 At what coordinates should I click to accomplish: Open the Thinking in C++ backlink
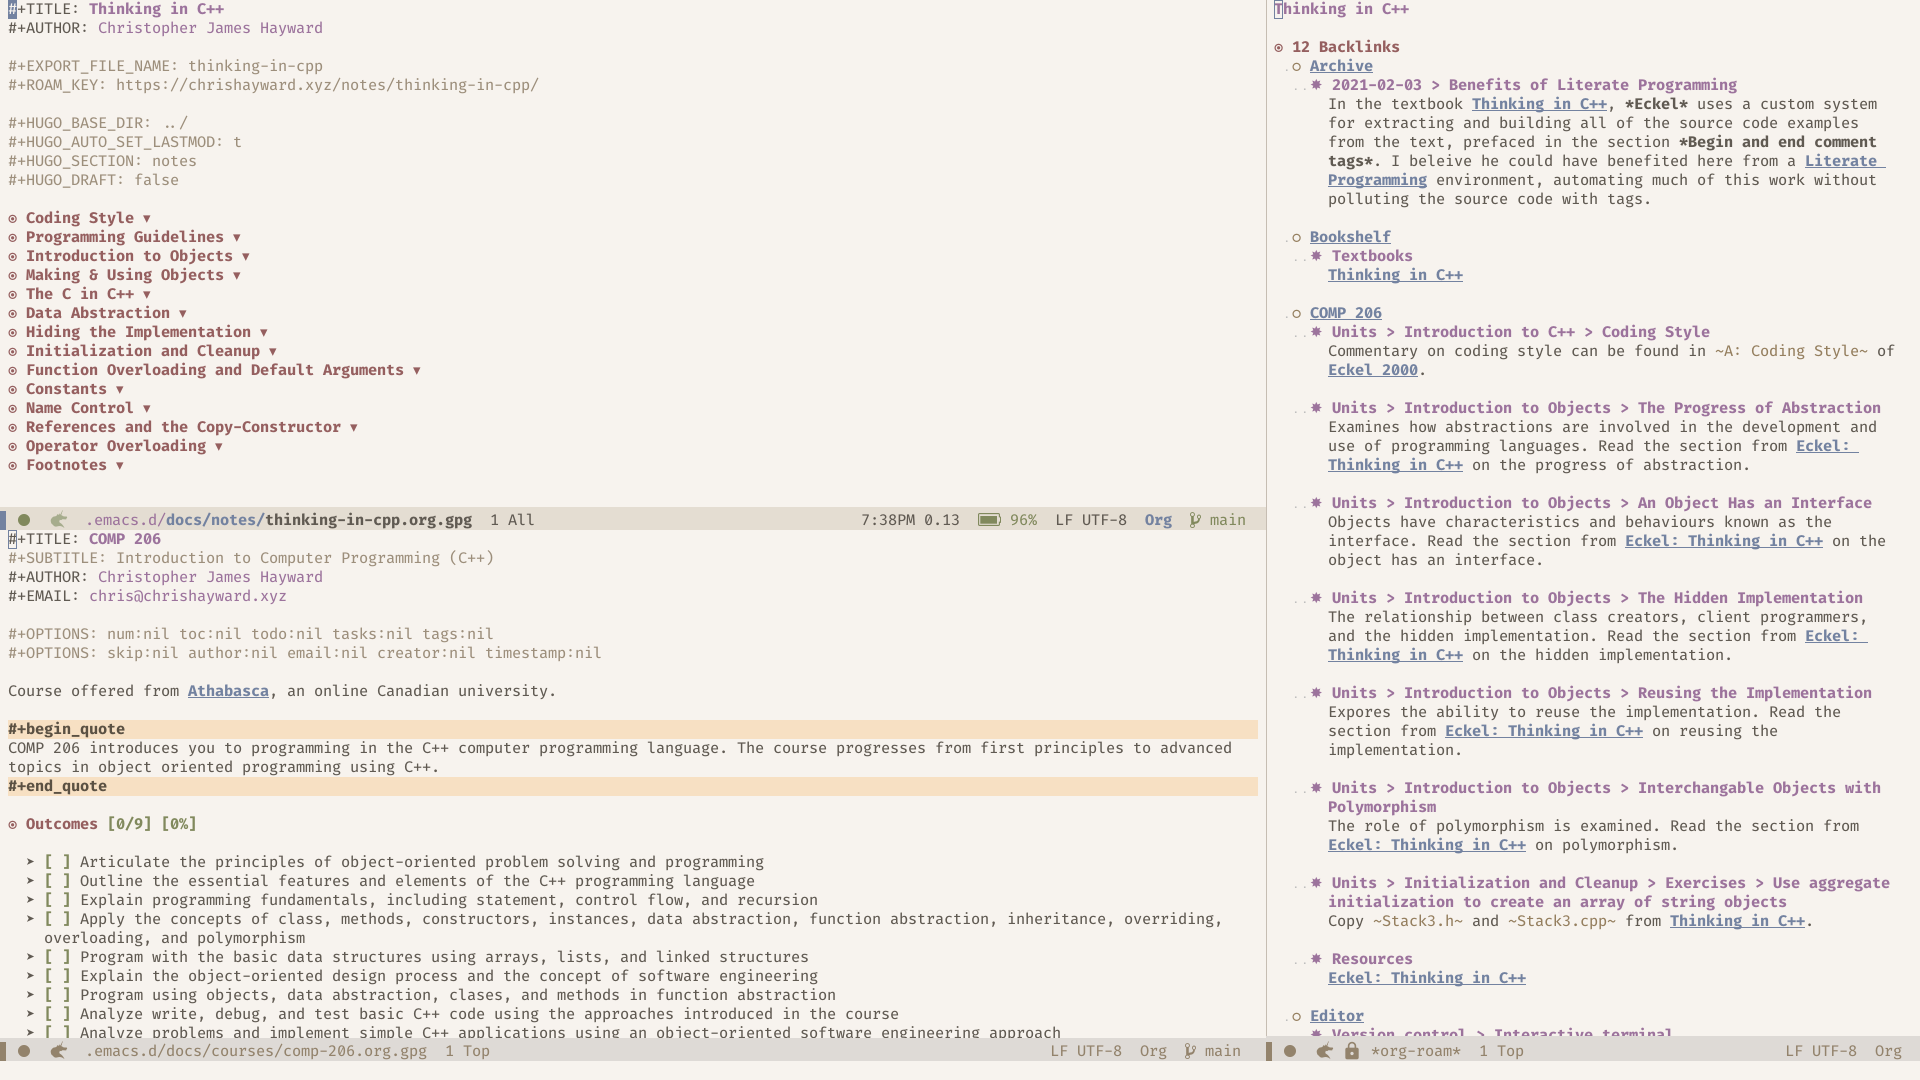pyautogui.click(x=1394, y=274)
